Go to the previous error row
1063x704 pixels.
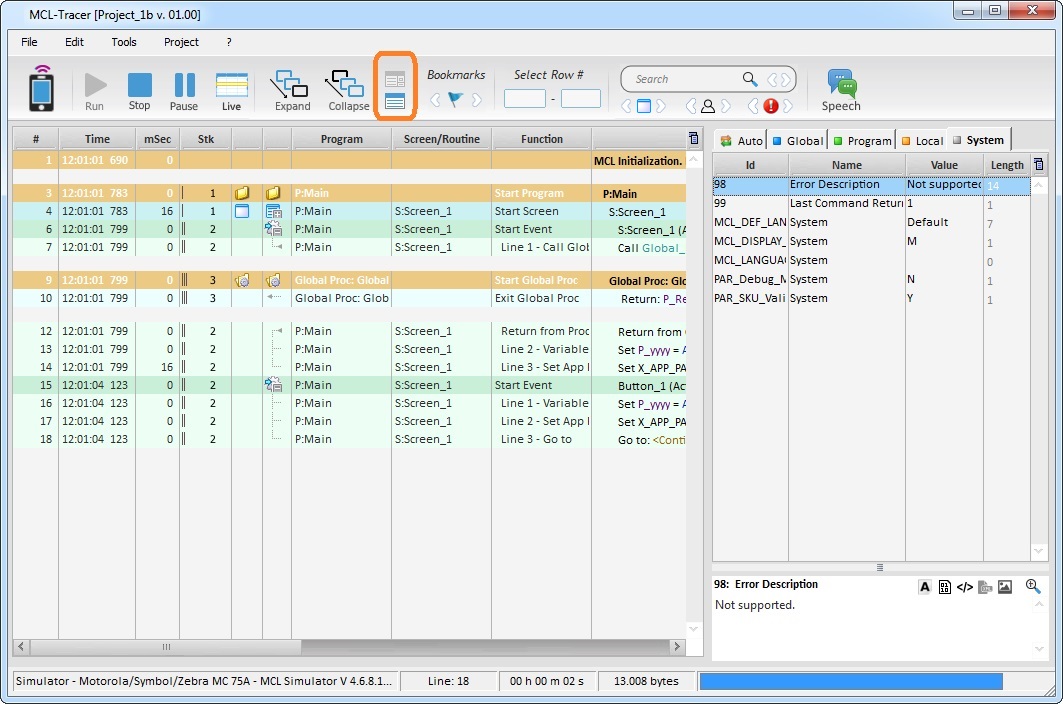tap(753, 106)
